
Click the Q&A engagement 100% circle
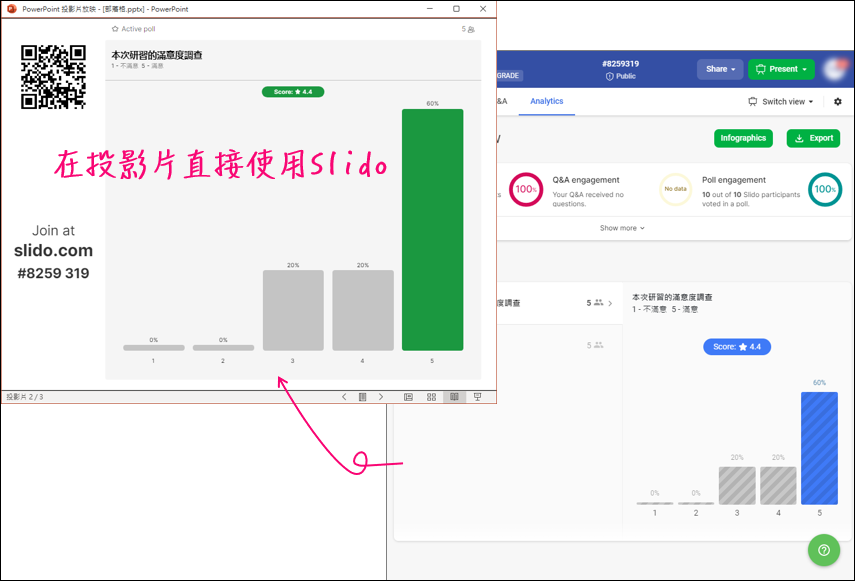(526, 189)
